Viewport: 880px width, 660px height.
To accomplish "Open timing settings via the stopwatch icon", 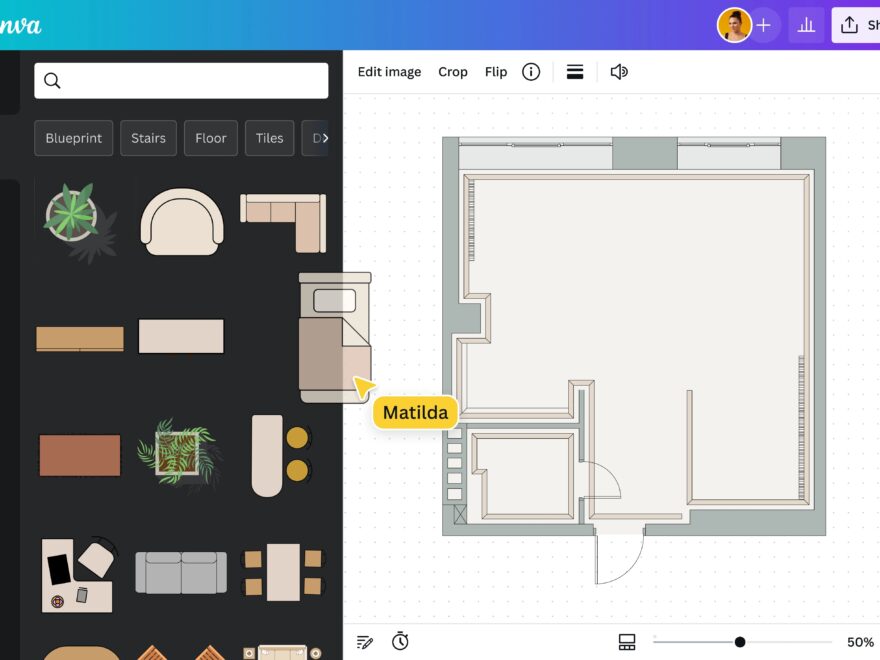I will 400,641.
